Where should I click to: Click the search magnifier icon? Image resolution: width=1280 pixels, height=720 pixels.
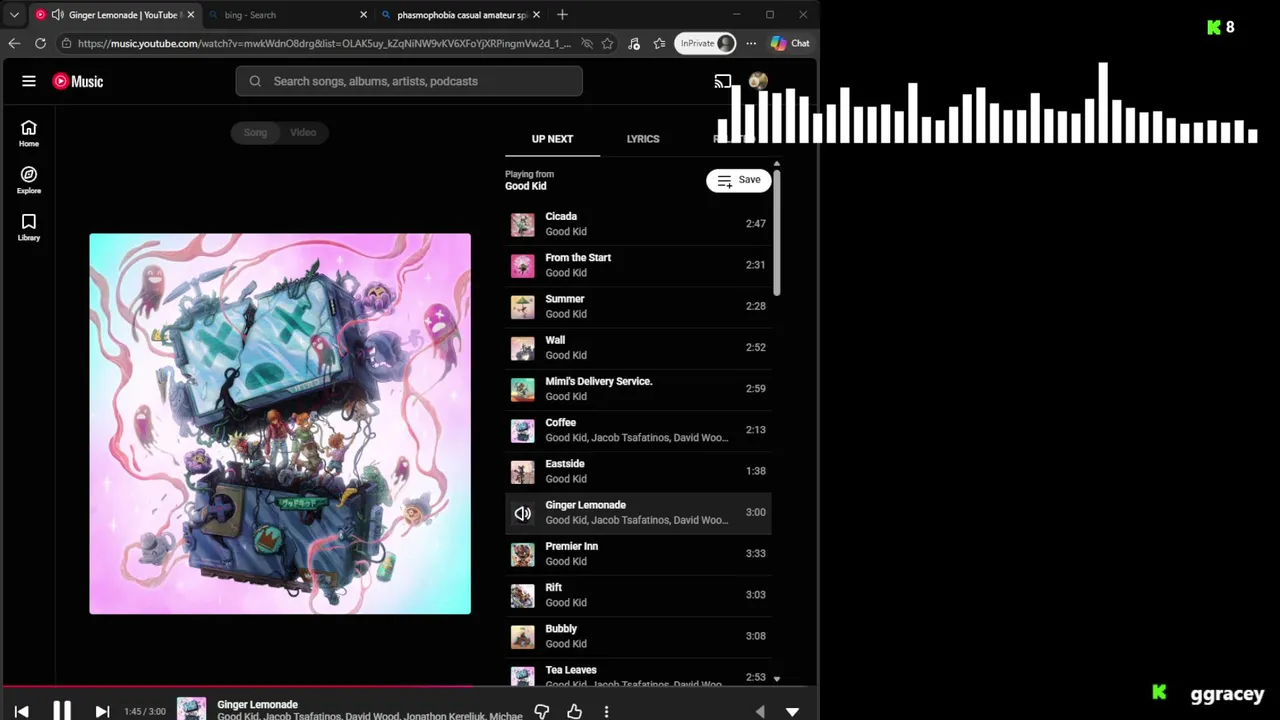pos(255,81)
